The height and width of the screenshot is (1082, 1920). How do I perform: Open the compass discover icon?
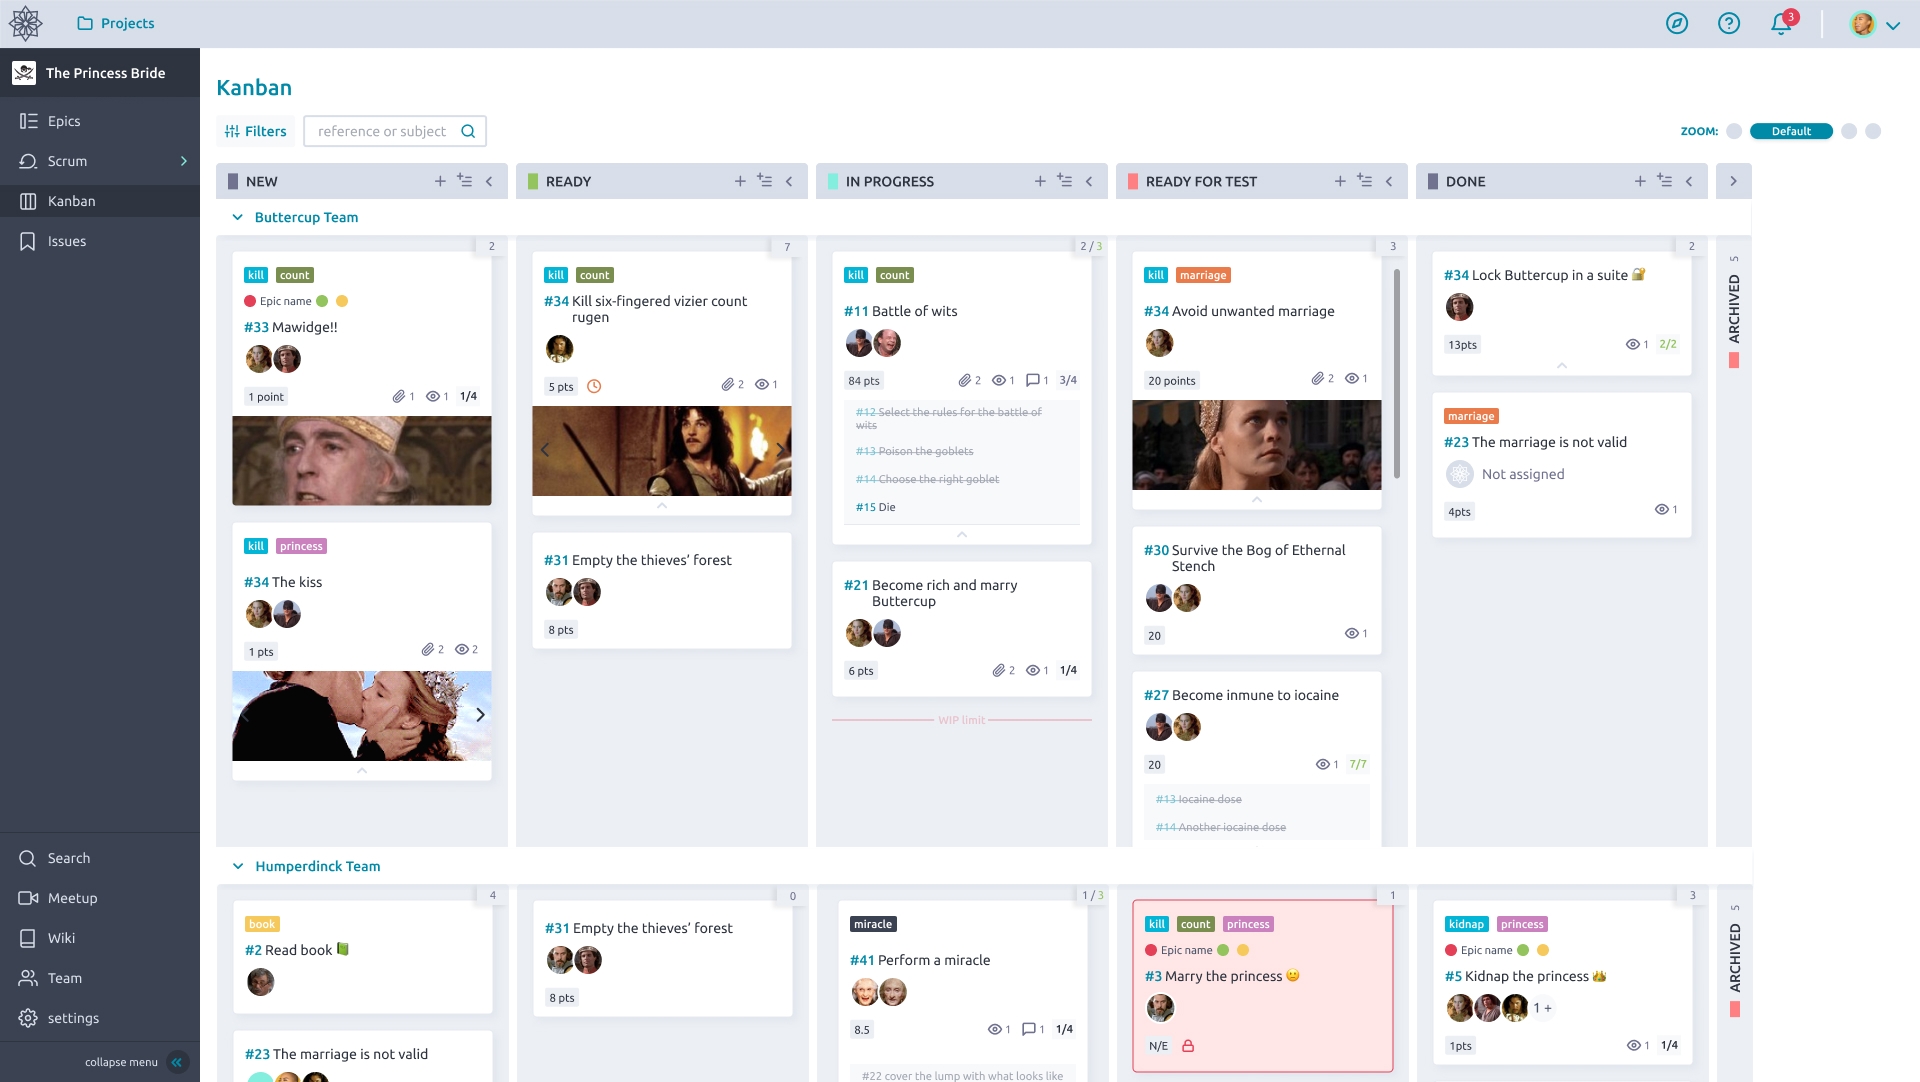(x=1678, y=23)
